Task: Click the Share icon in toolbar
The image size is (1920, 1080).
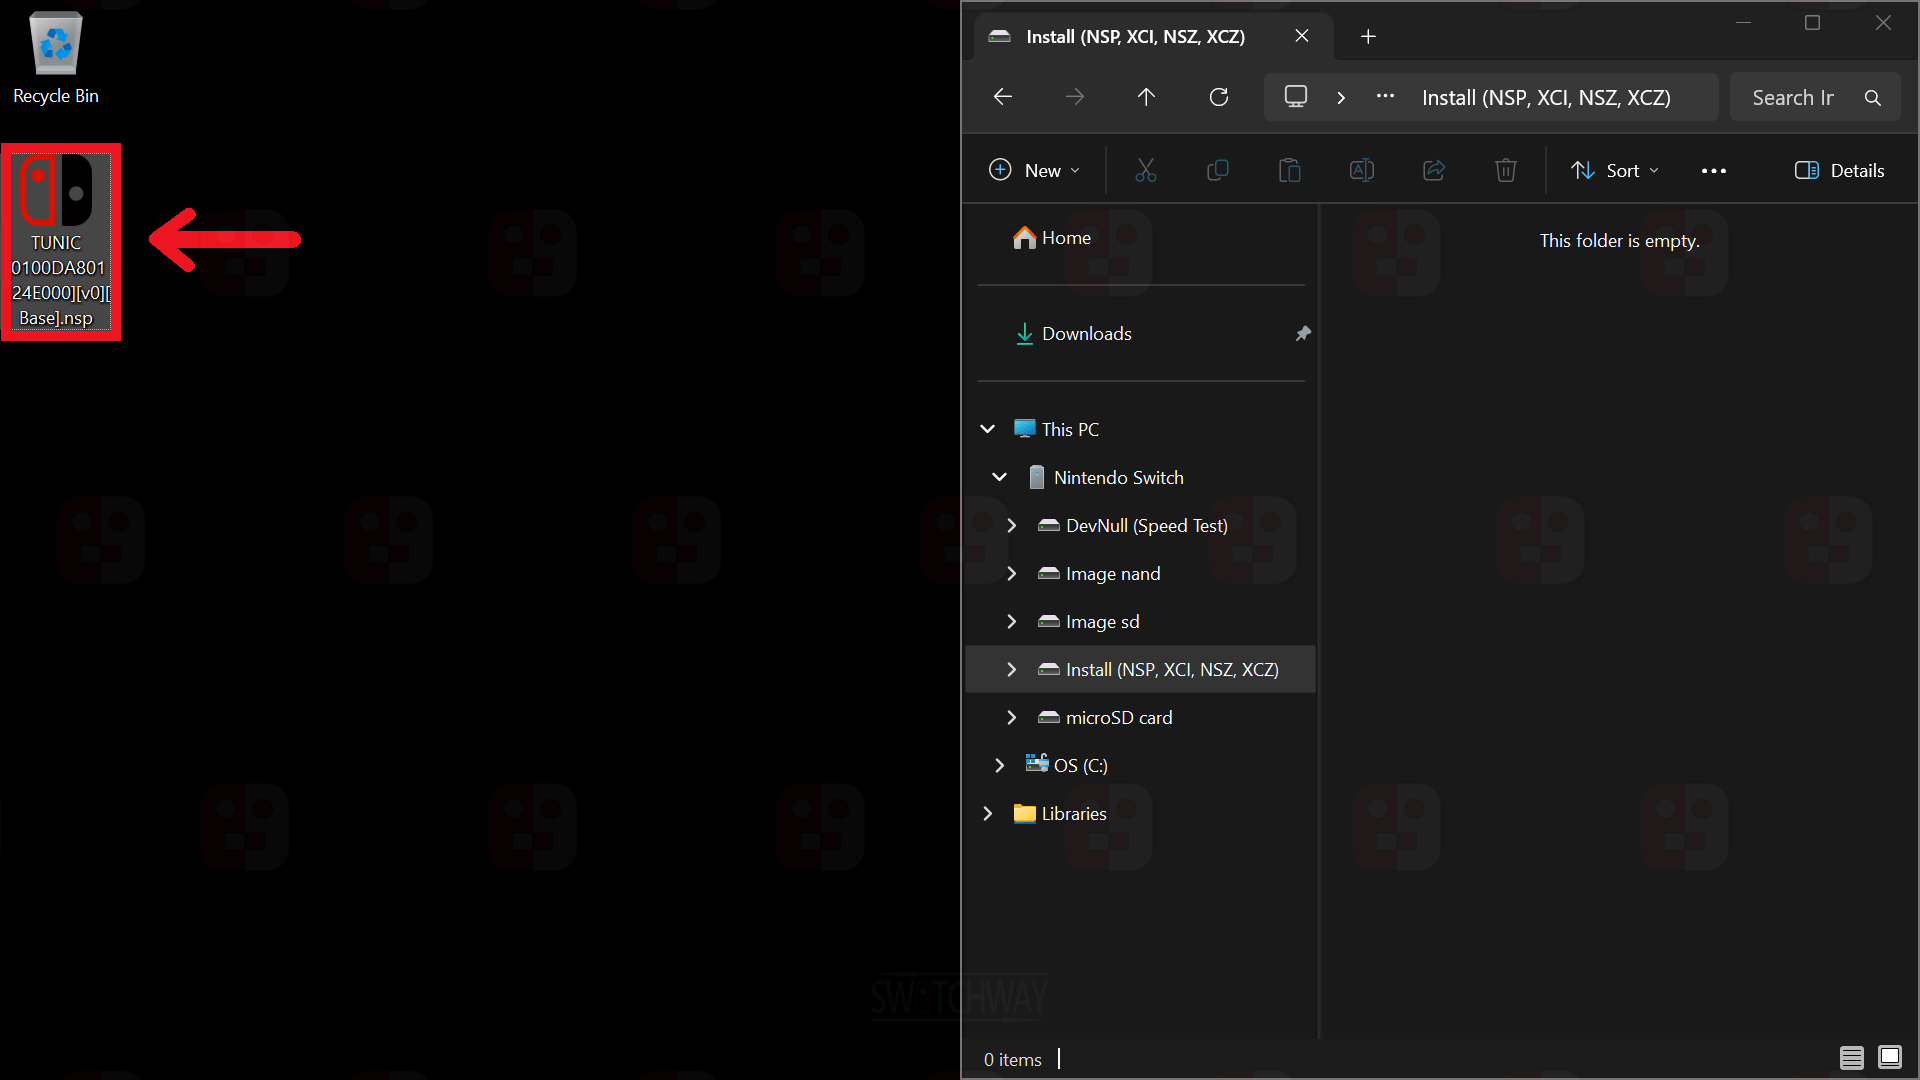Action: point(1433,171)
